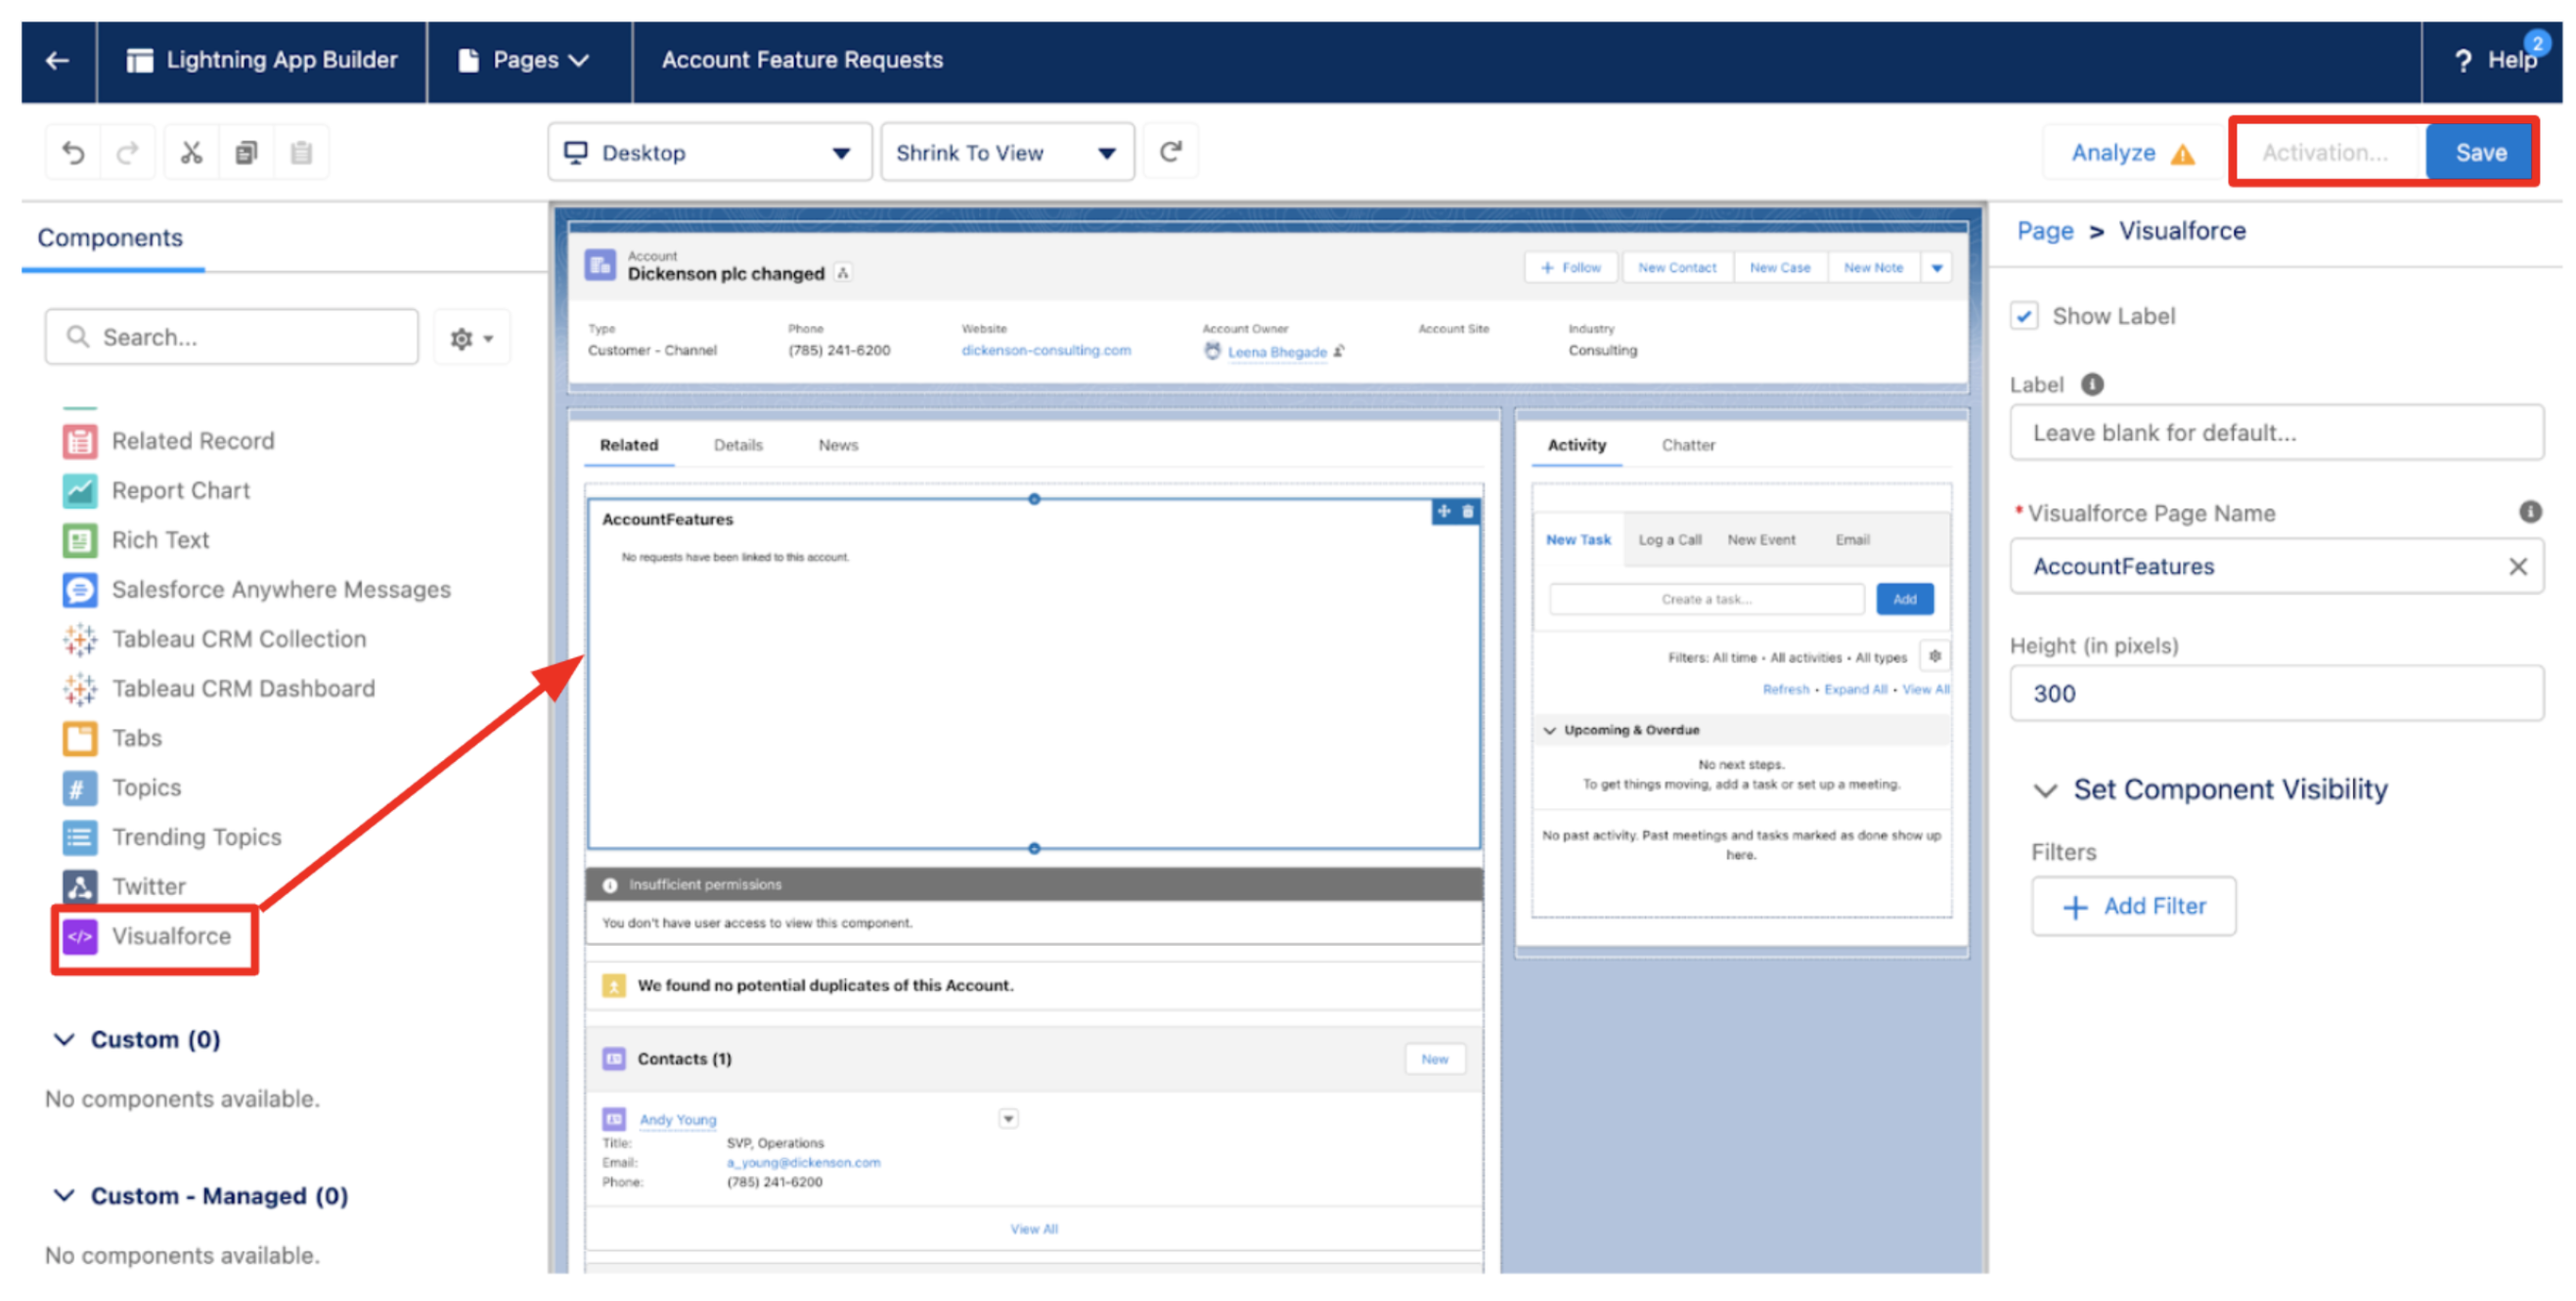Click the cut scissors icon
Image resolution: width=2576 pixels, height=1301 pixels.
tap(191, 152)
